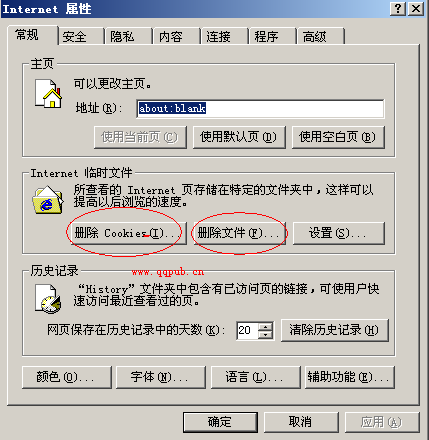Switch to the 安全 tab
The width and height of the screenshot is (429, 440).
tap(80, 36)
